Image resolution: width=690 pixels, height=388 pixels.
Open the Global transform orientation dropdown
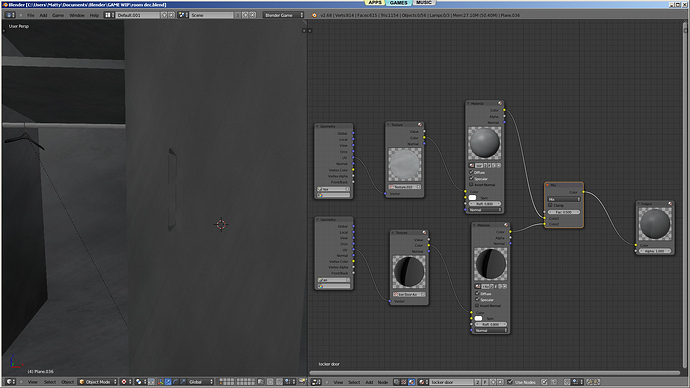pos(201,382)
